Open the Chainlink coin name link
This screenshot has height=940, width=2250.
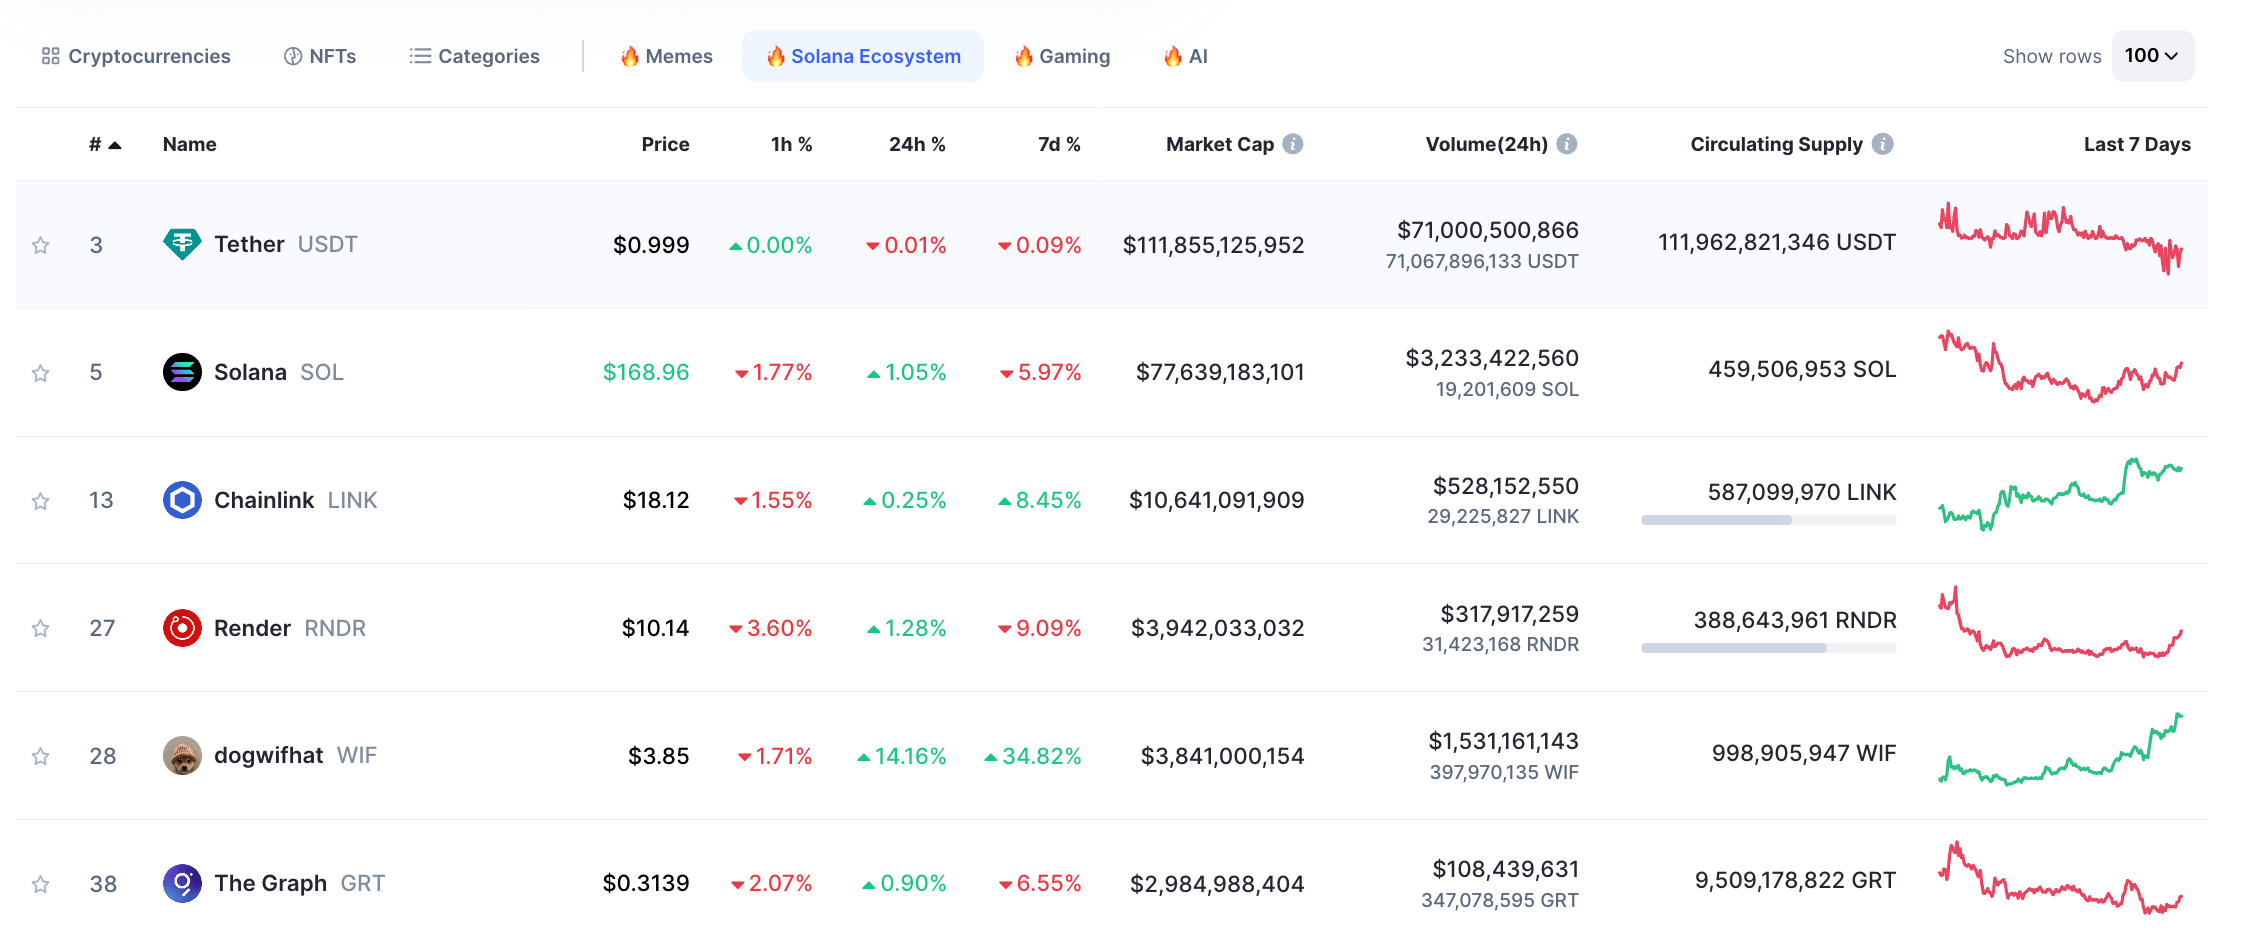click(264, 500)
